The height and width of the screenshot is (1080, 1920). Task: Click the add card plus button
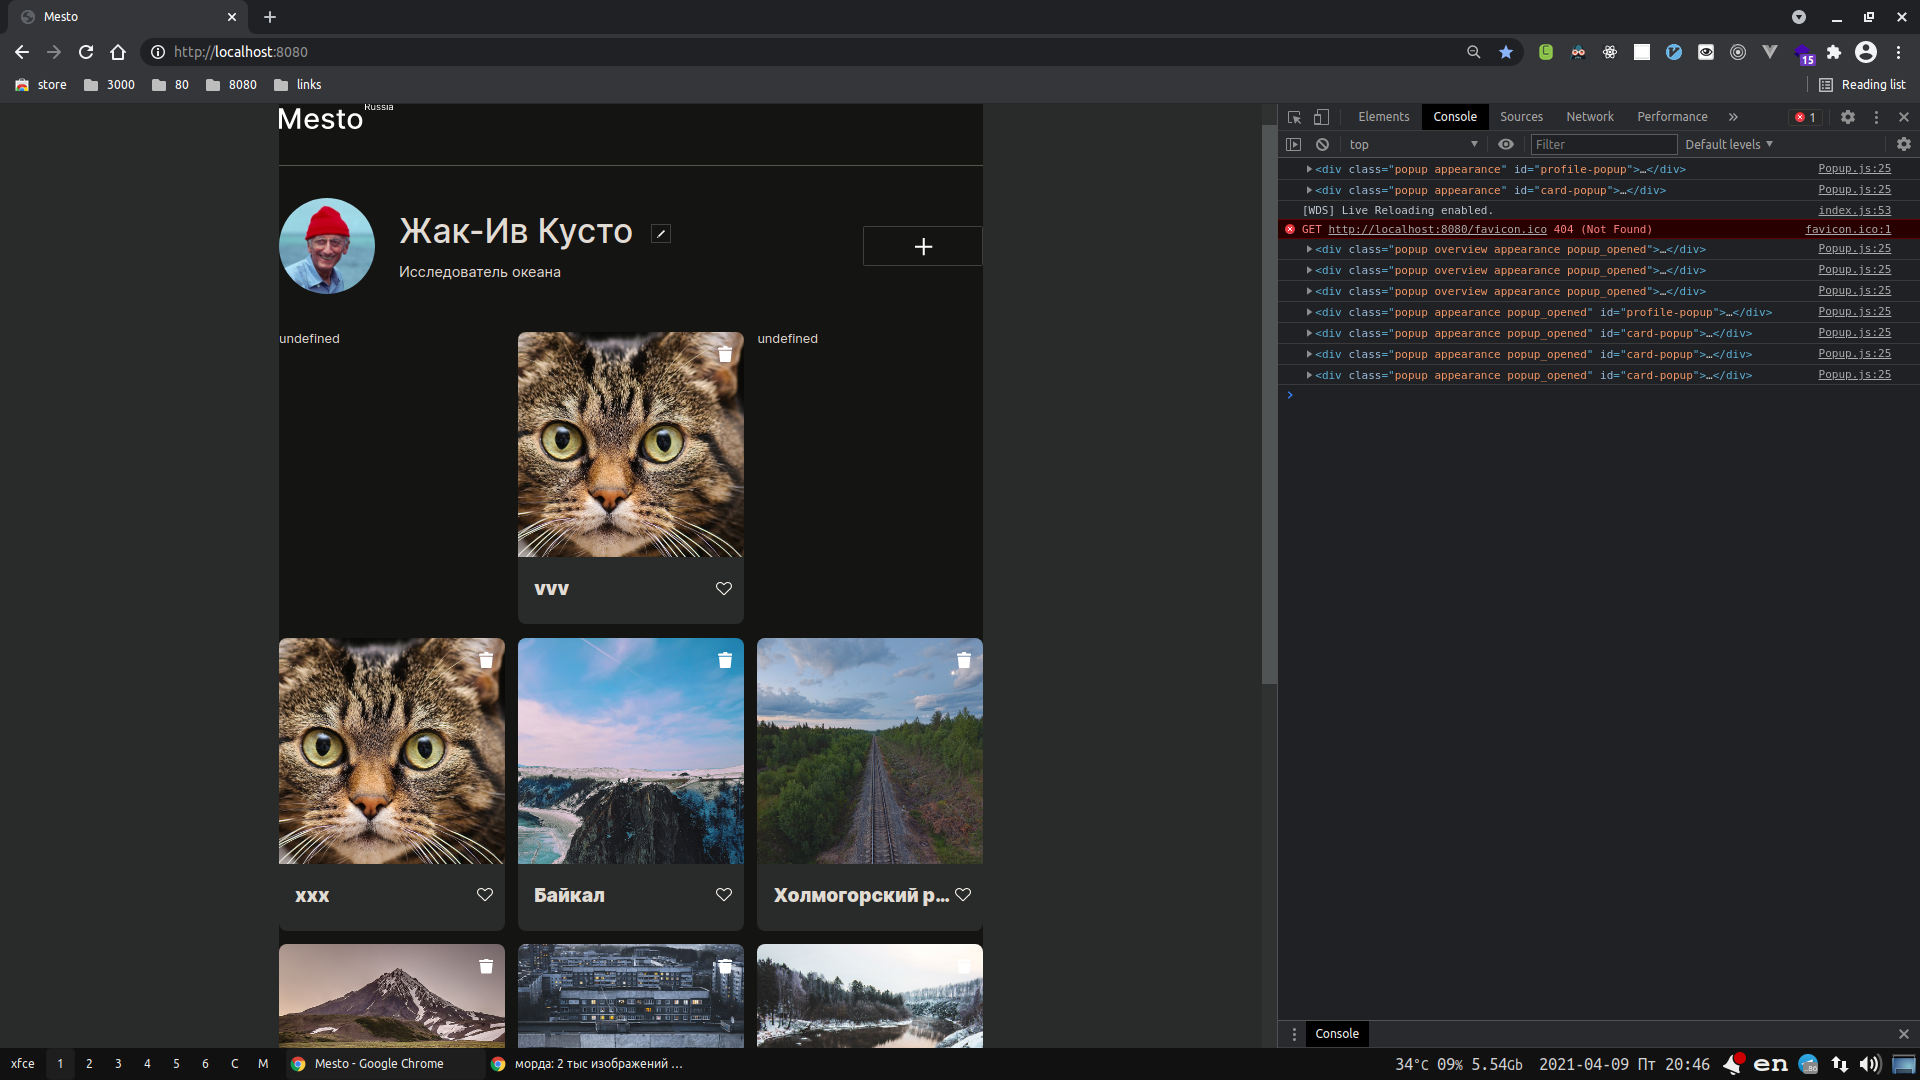(923, 246)
